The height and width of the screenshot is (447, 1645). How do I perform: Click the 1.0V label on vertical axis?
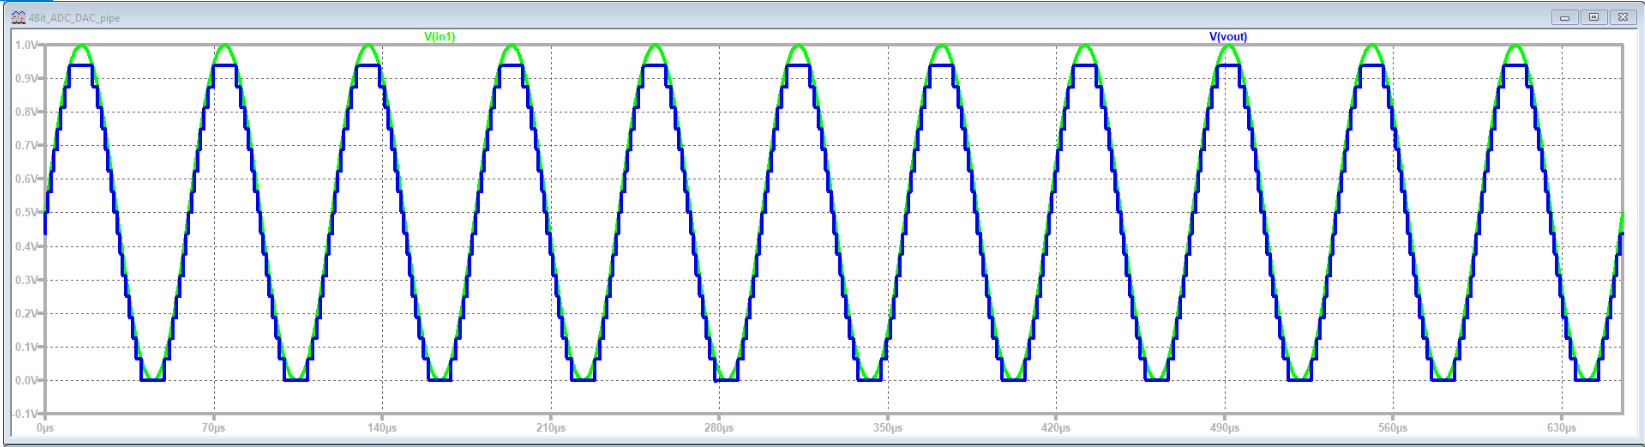click(x=26, y=45)
